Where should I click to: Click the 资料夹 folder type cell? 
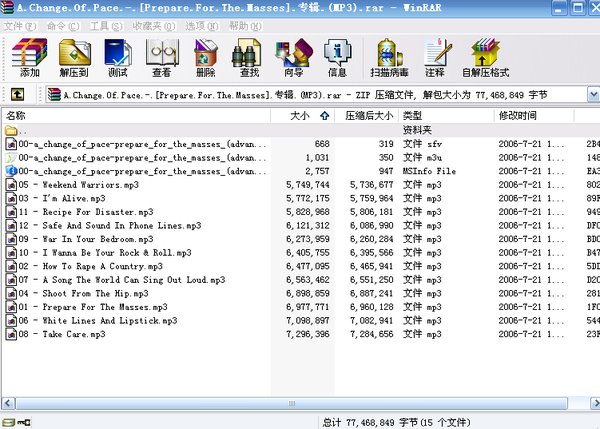tap(417, 130)
